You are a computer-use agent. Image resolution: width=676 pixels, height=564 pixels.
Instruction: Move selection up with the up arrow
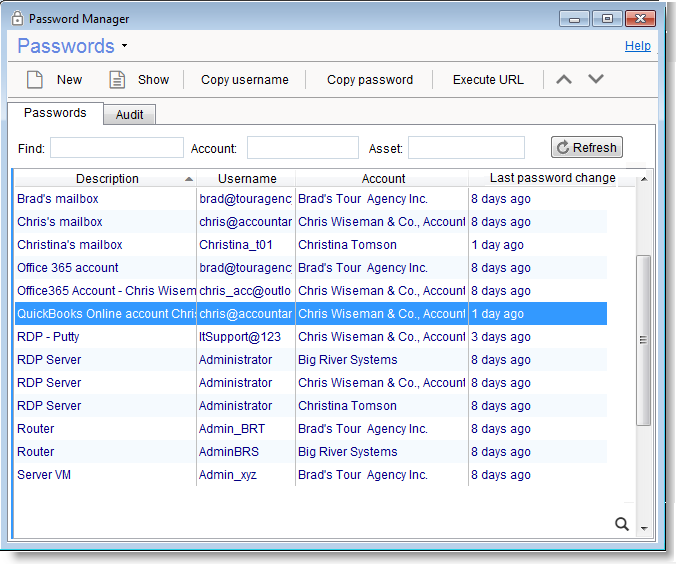(564, 79)
